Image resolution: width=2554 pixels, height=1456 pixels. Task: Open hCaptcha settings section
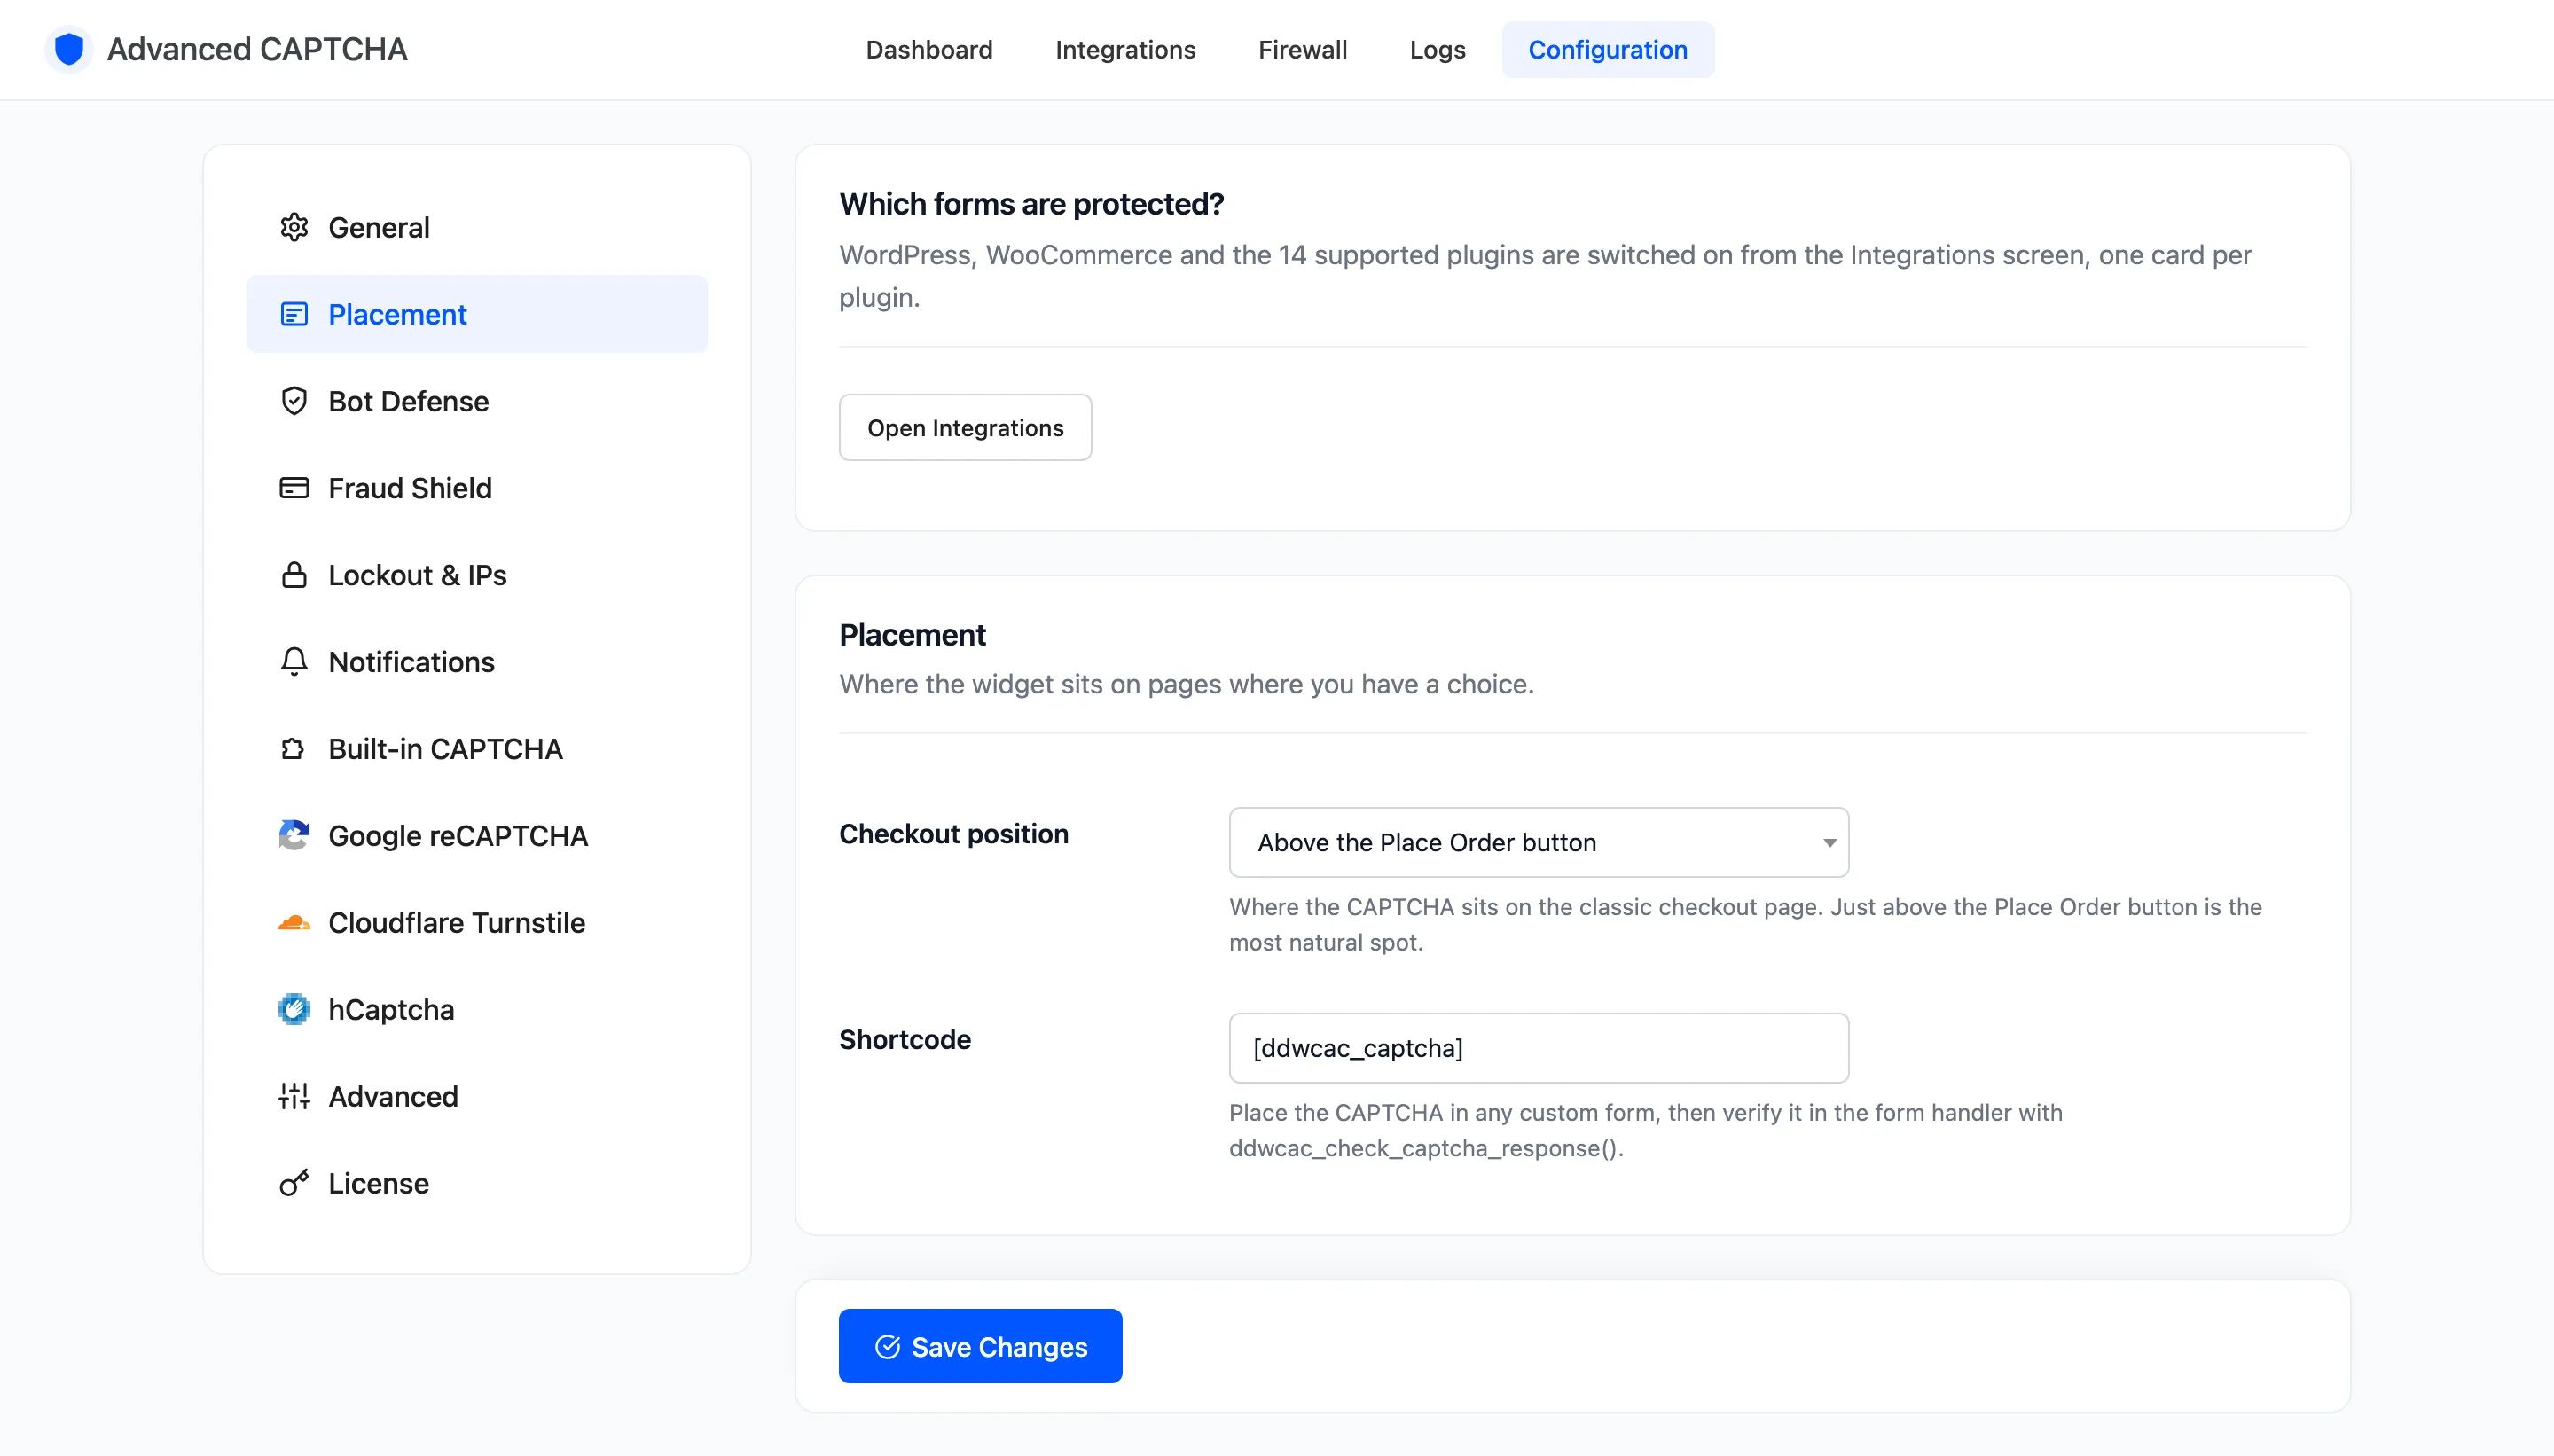coord(477,1009)
